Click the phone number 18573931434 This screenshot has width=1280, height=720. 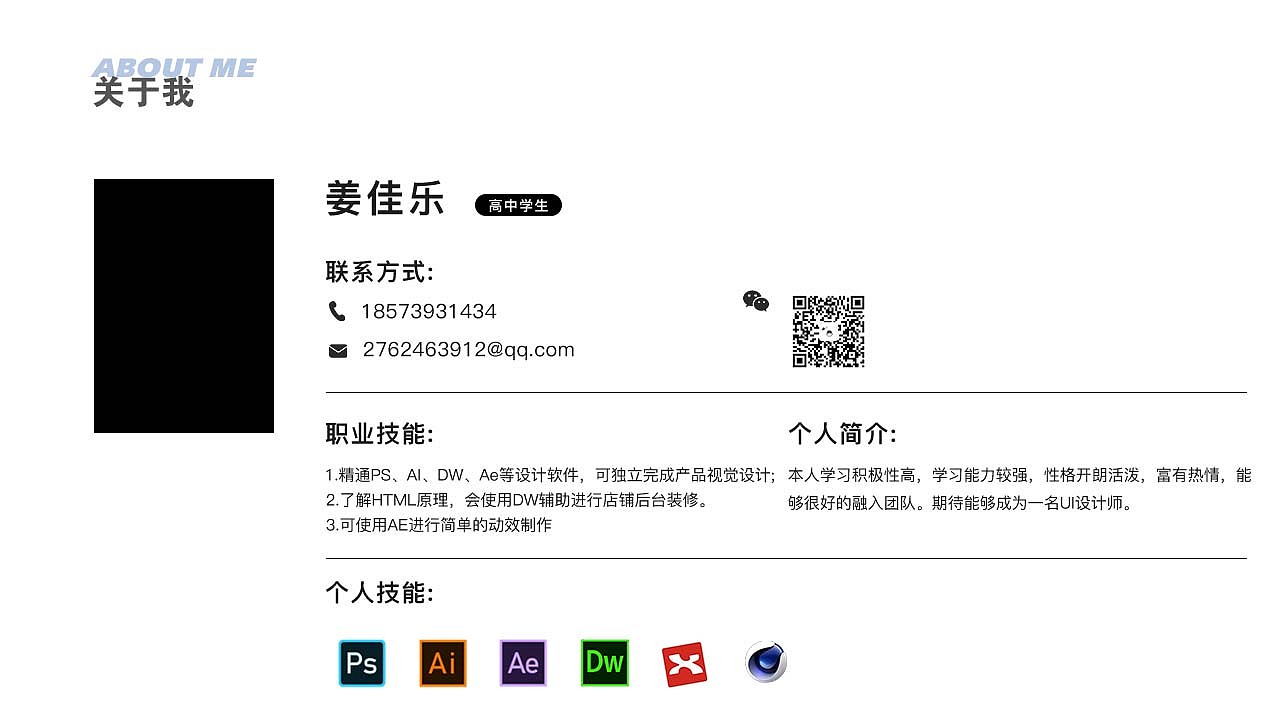point(429,311)
